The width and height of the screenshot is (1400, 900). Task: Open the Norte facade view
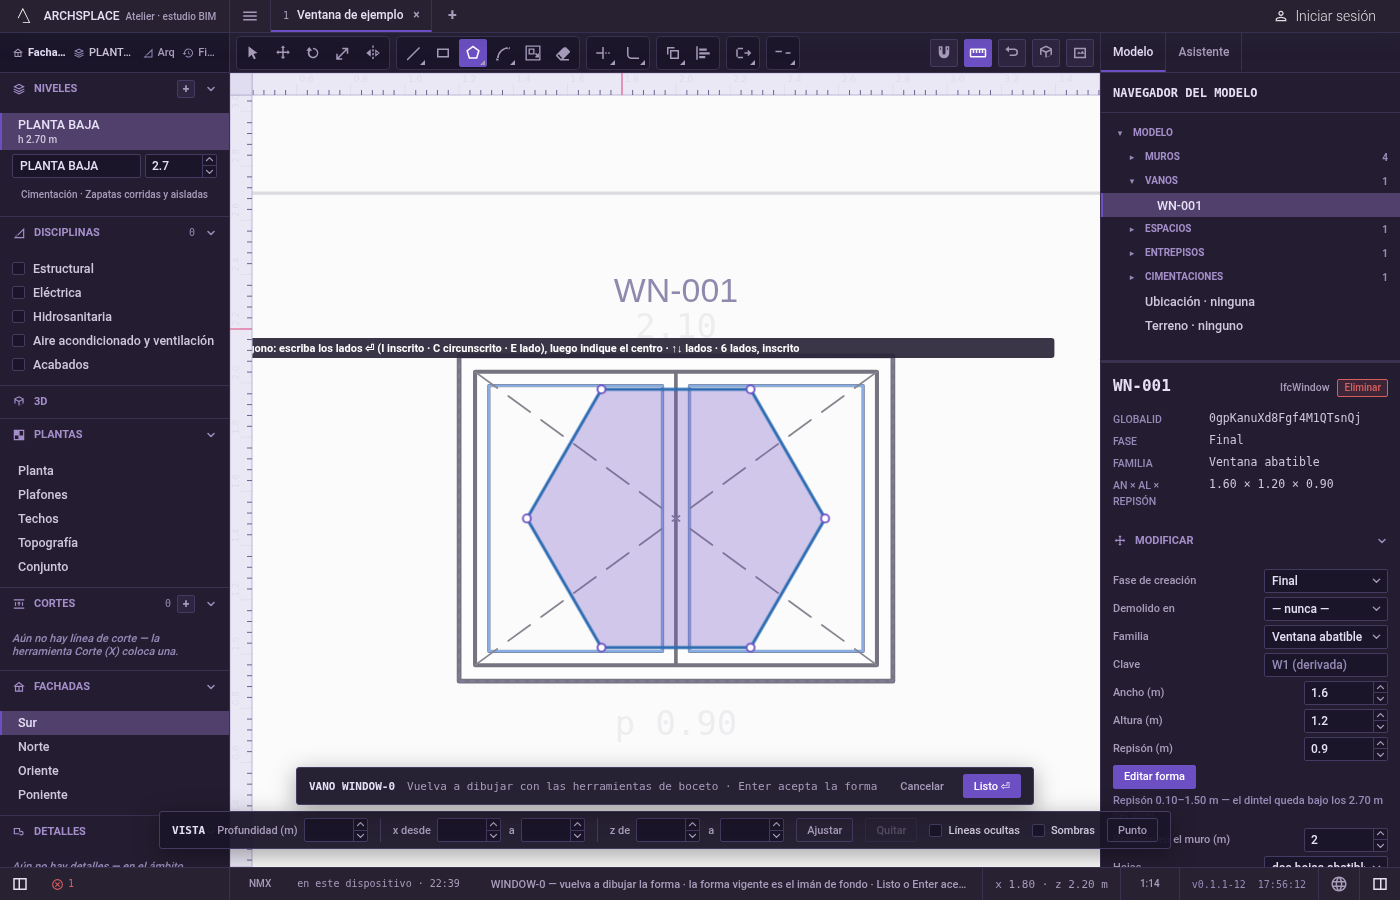(x=115, y=747)
